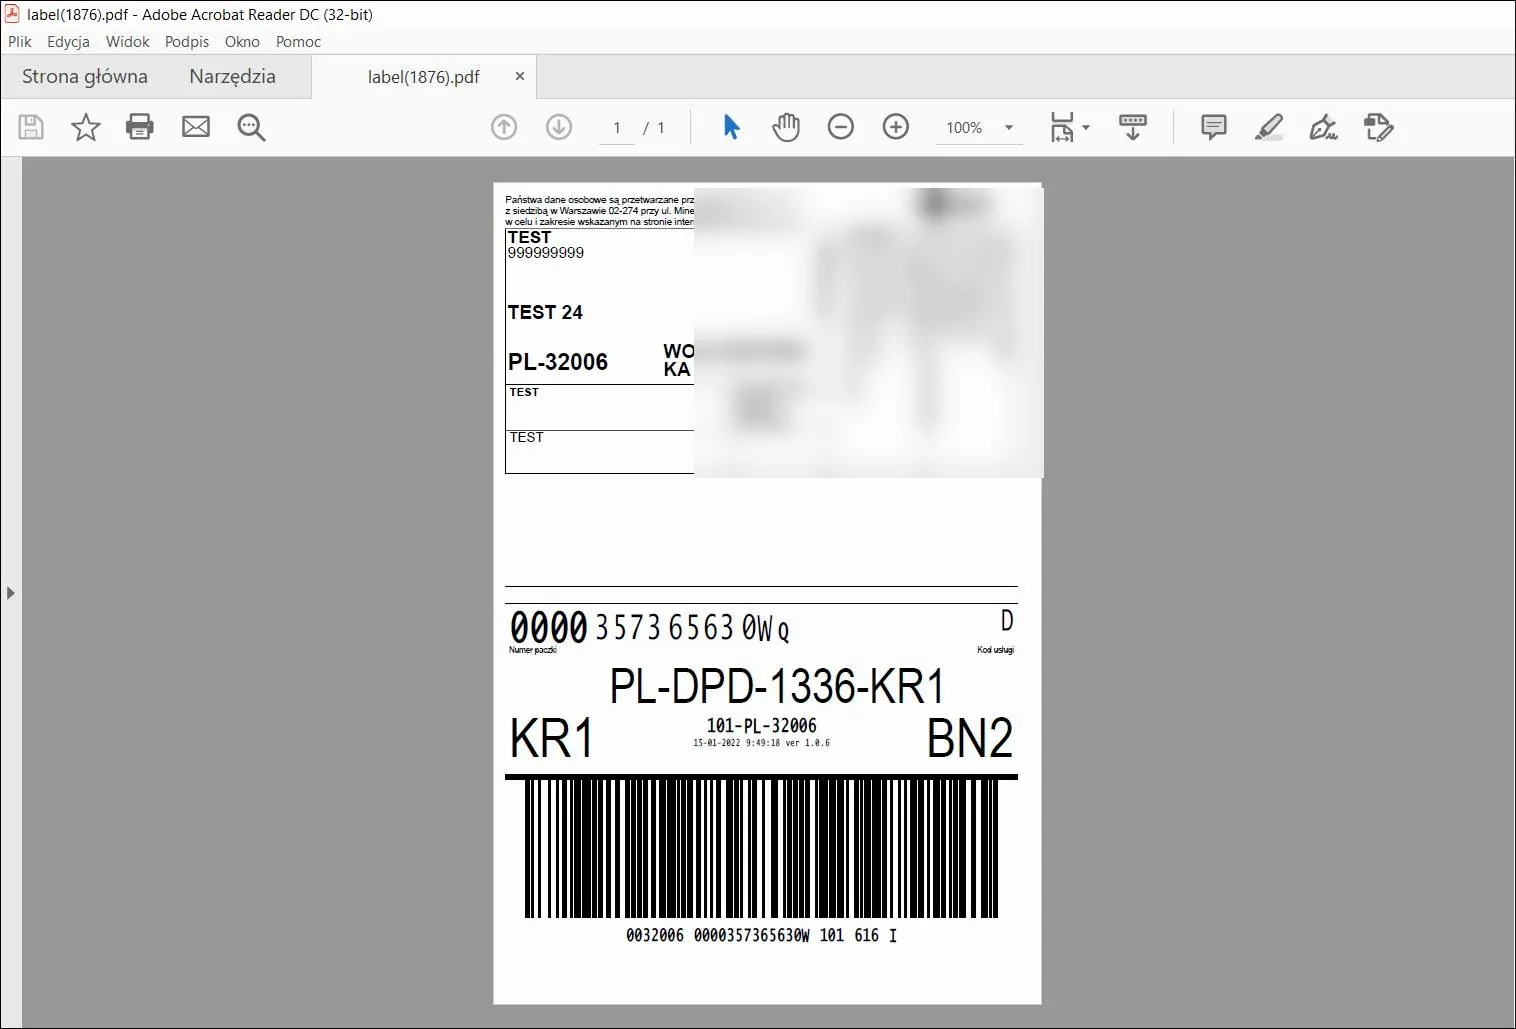Open zoom level dropdown arrow
Screen dimensions: 1516x1029
click(x=1009, y=128)
